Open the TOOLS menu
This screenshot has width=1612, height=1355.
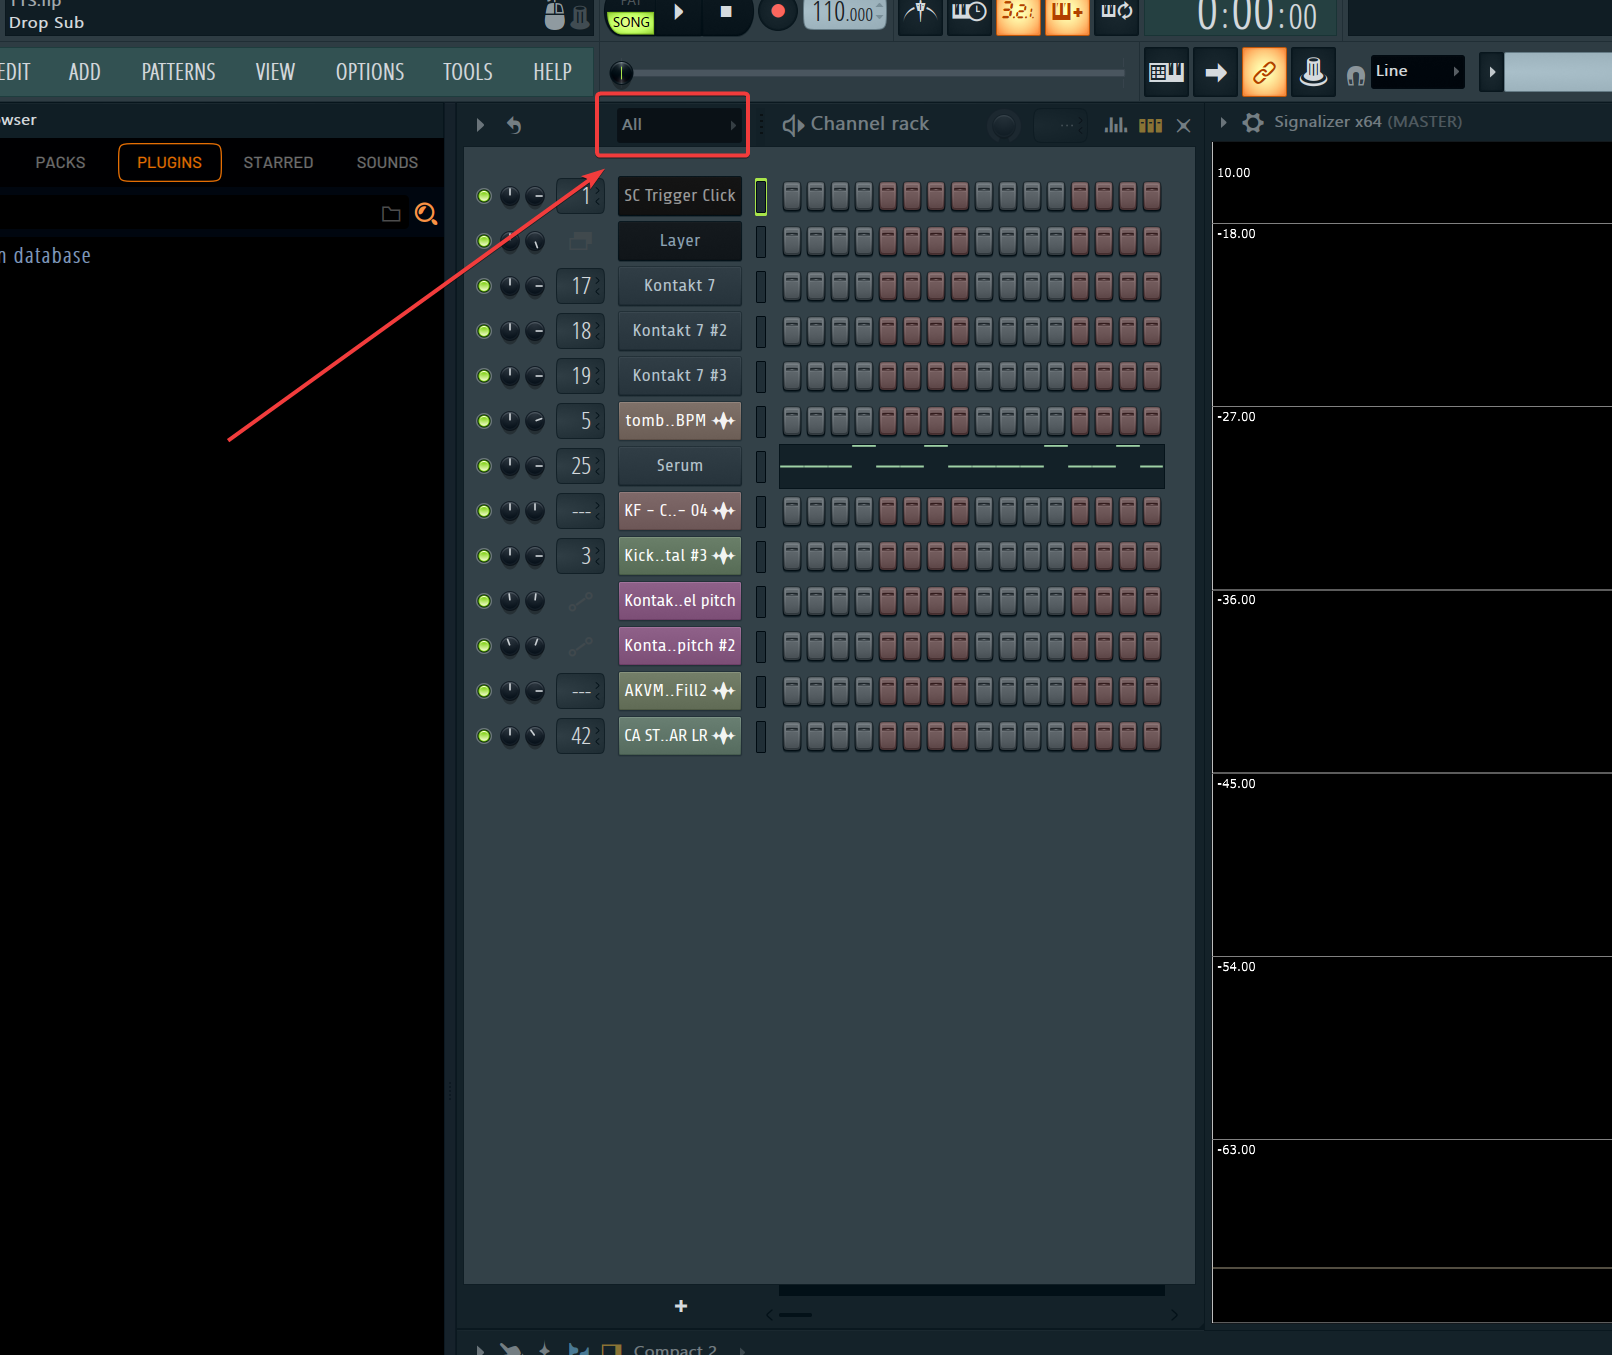click(467, 71)
